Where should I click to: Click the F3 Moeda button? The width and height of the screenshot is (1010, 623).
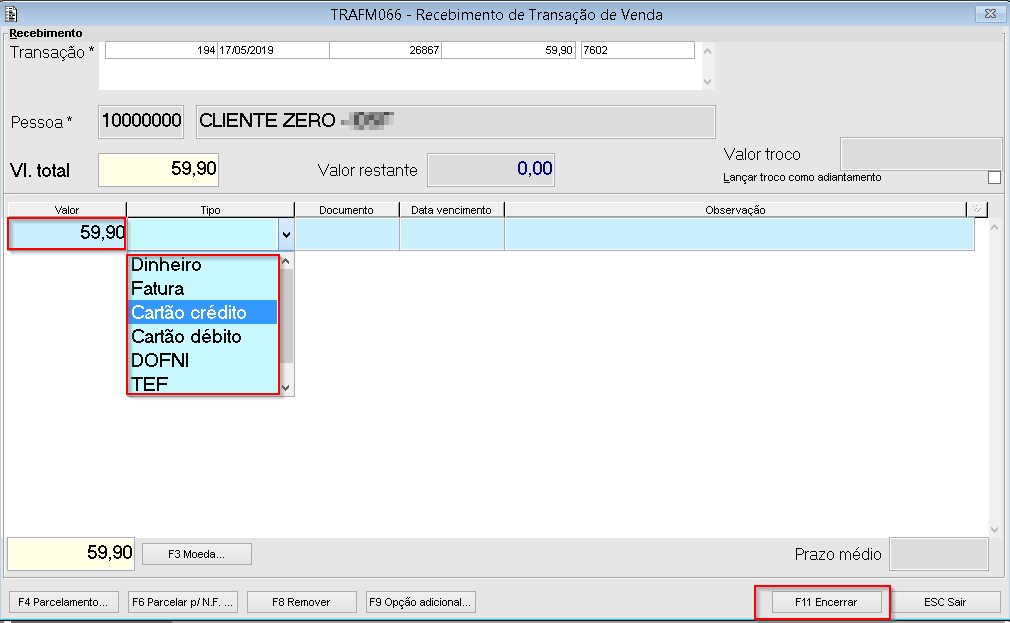coord(196,554)
